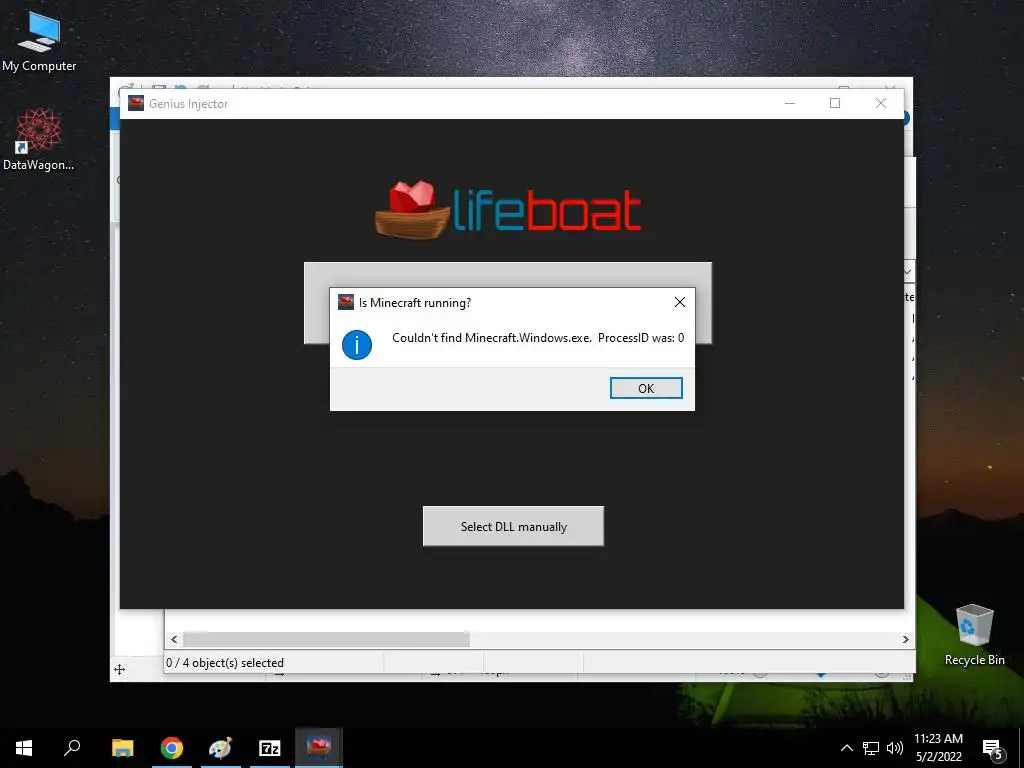
Task: Click the Genius Injector title bar icon
Action: pyautogui.click(x=136, y=103)
